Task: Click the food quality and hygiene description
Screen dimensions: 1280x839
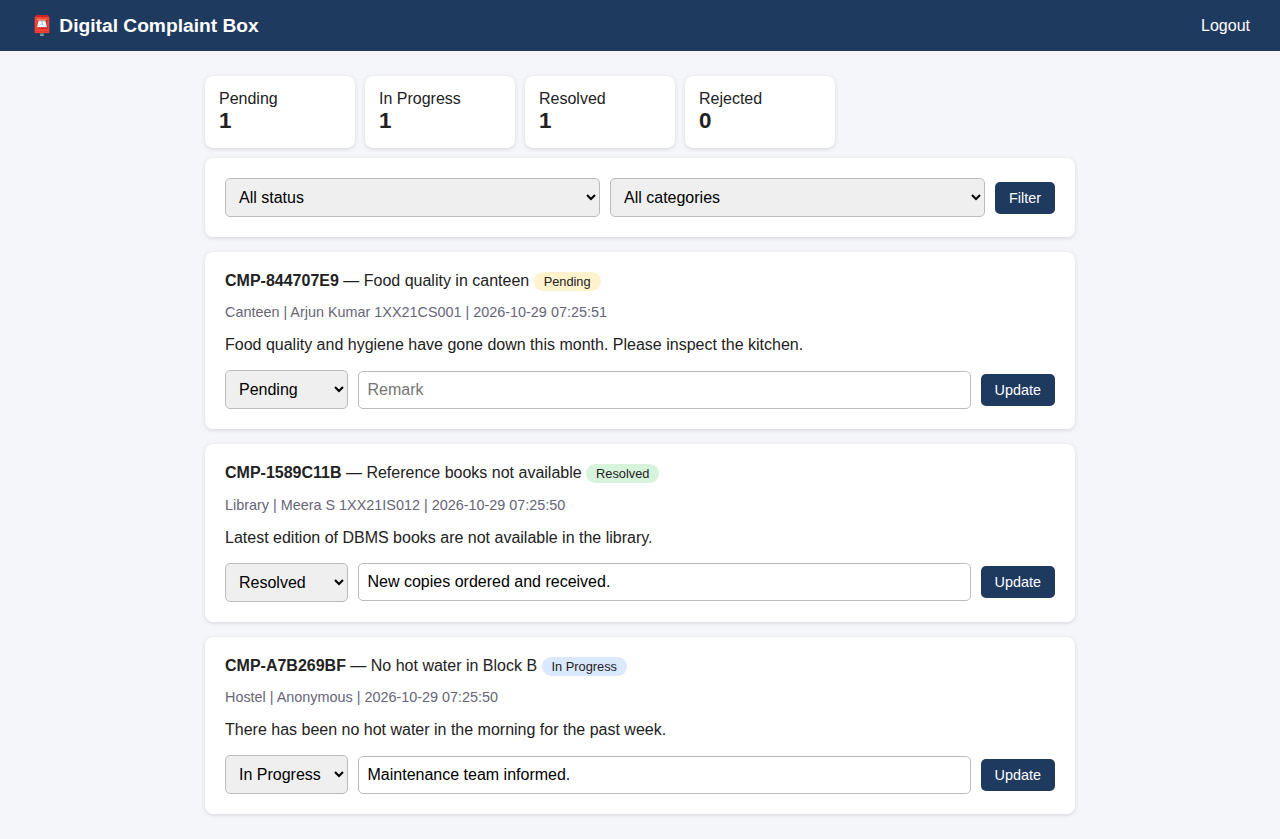Action: point(514,345)
